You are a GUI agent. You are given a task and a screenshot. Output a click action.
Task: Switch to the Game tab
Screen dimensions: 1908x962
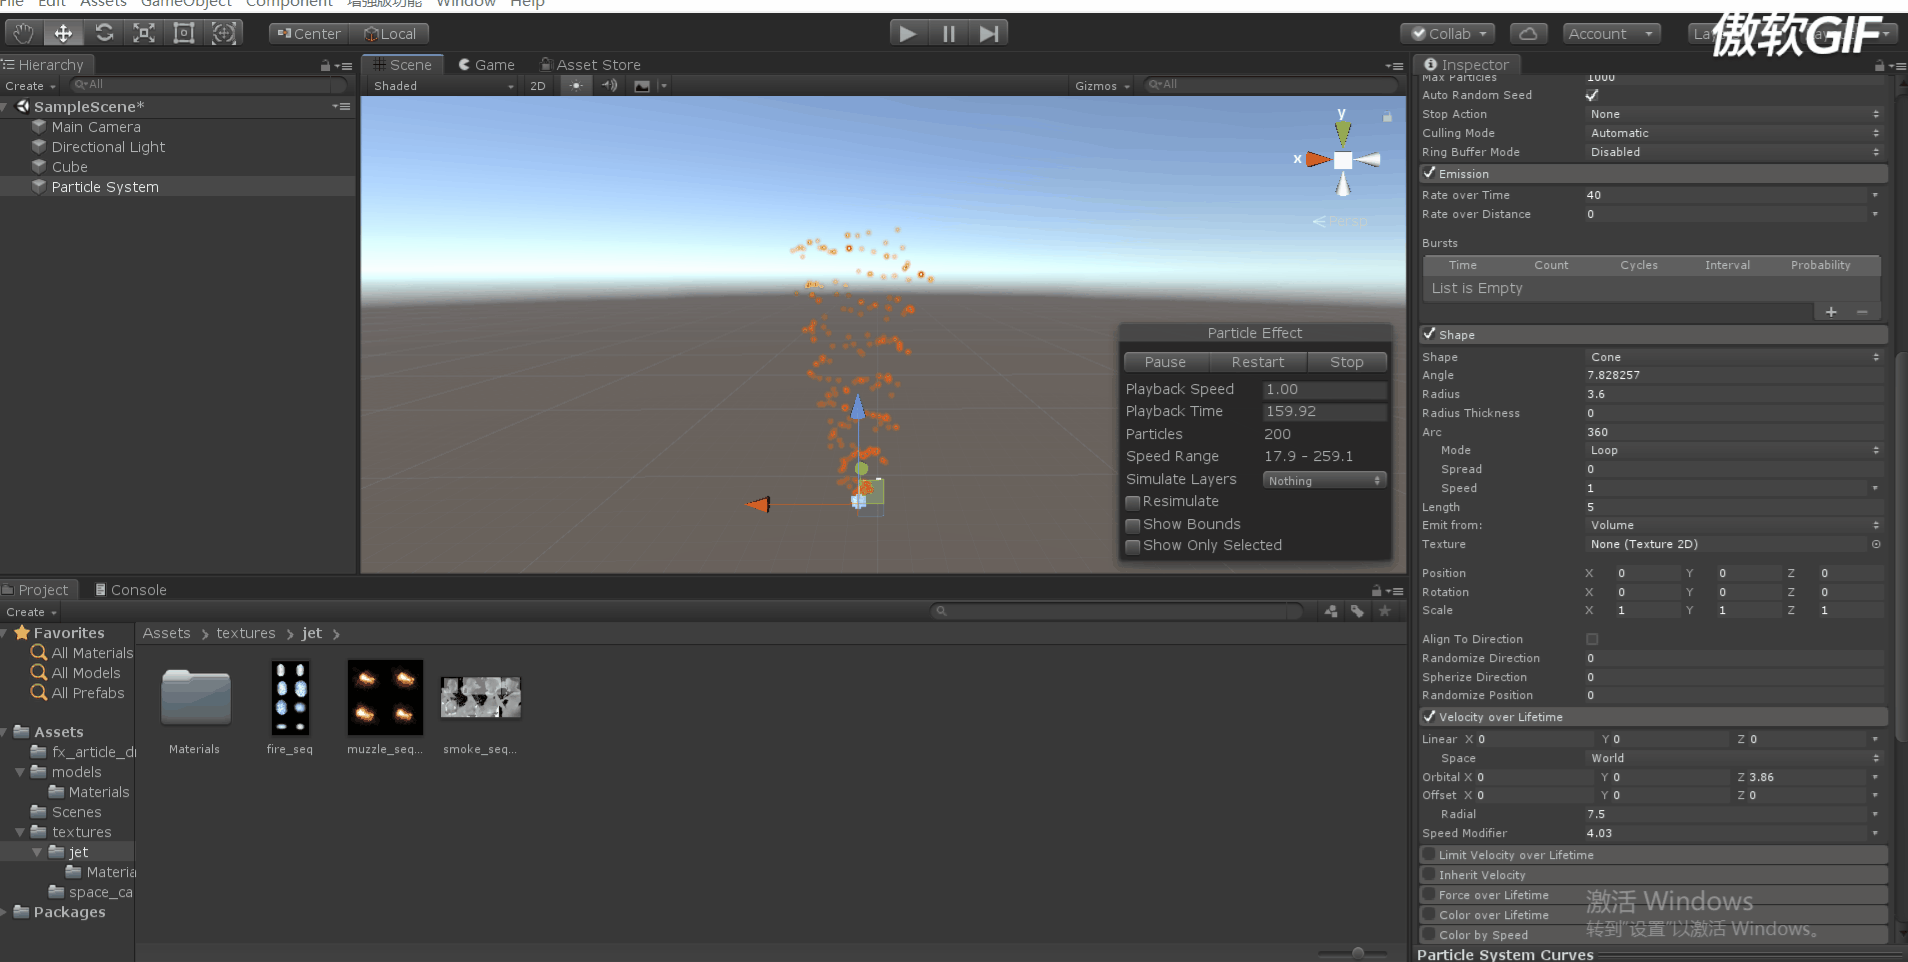point(486,65)
